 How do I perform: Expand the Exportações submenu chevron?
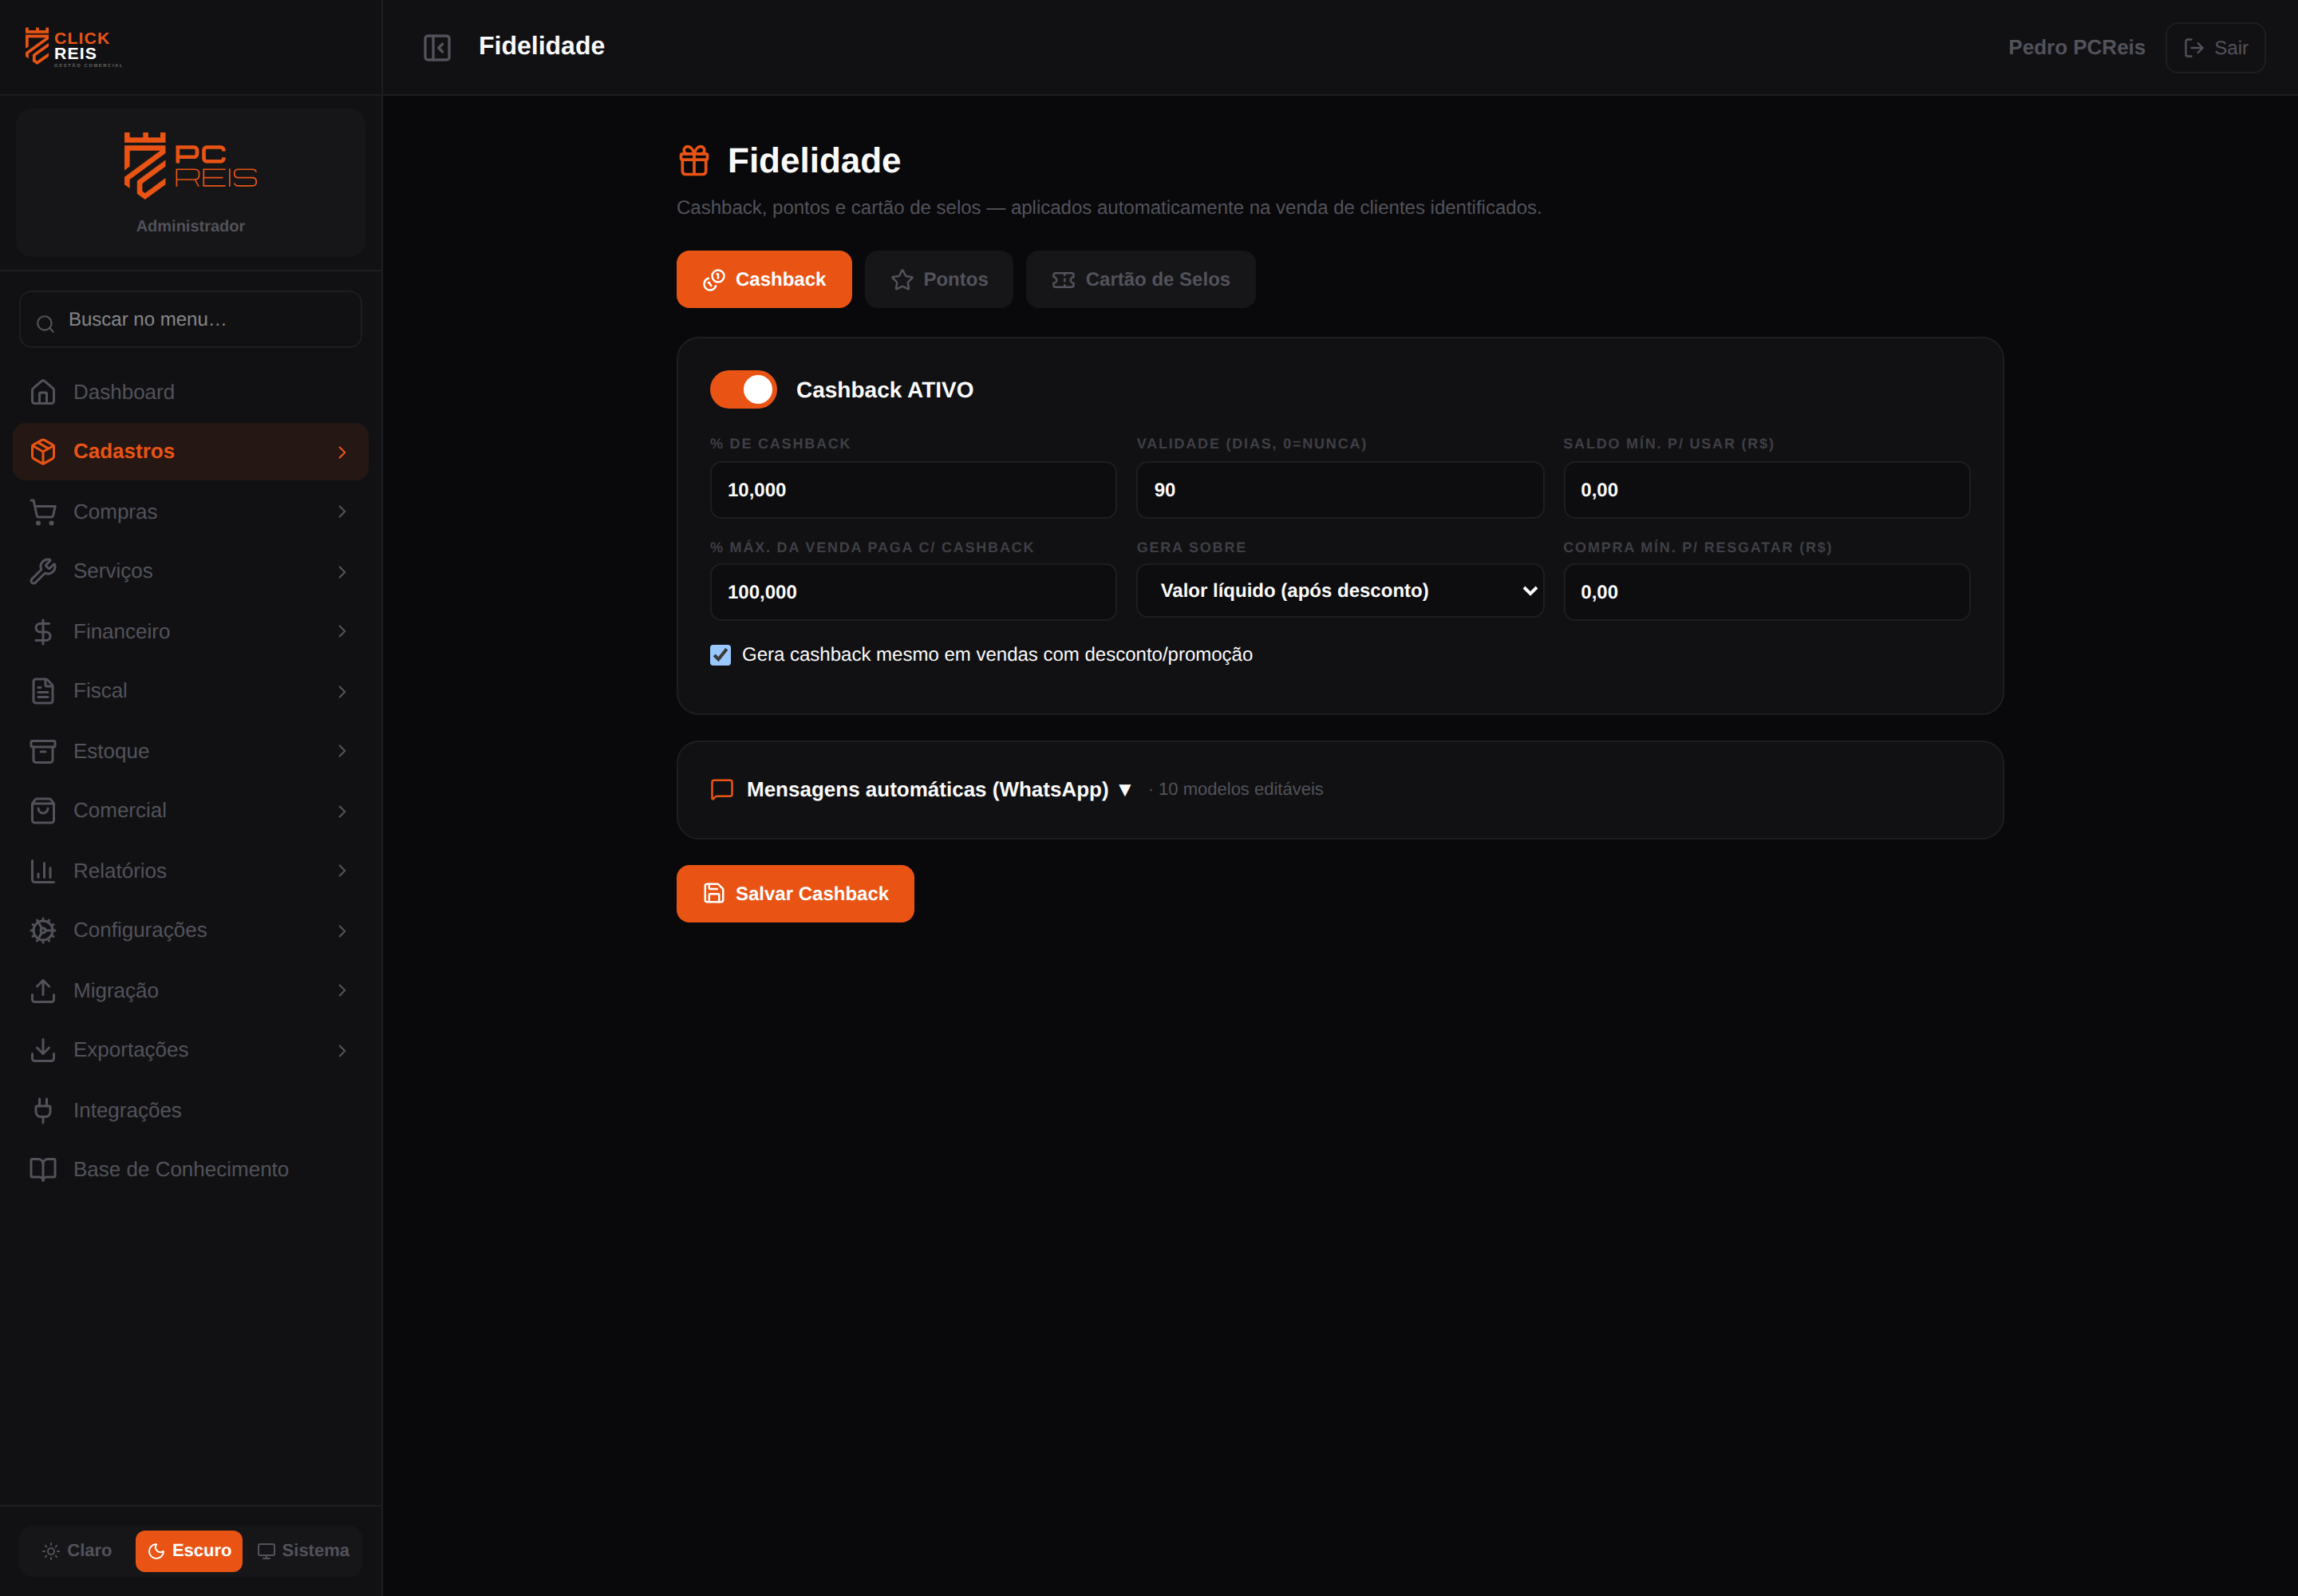point(342,1050)
